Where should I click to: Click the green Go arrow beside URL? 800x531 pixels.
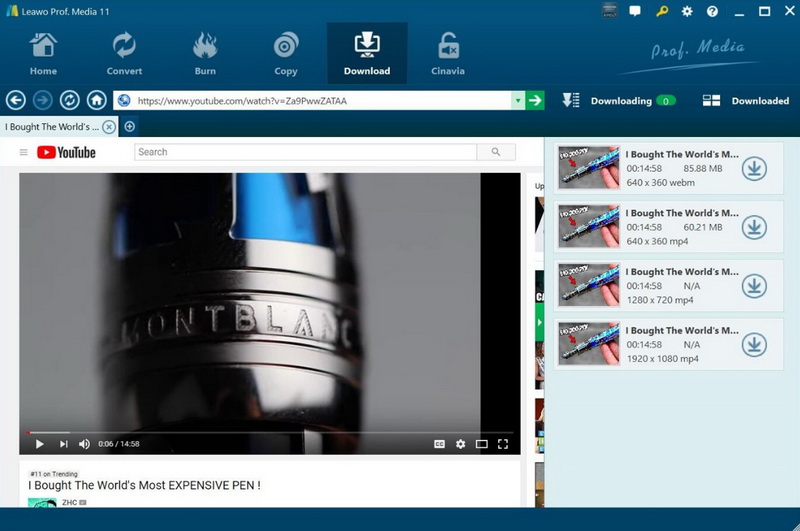536,100
